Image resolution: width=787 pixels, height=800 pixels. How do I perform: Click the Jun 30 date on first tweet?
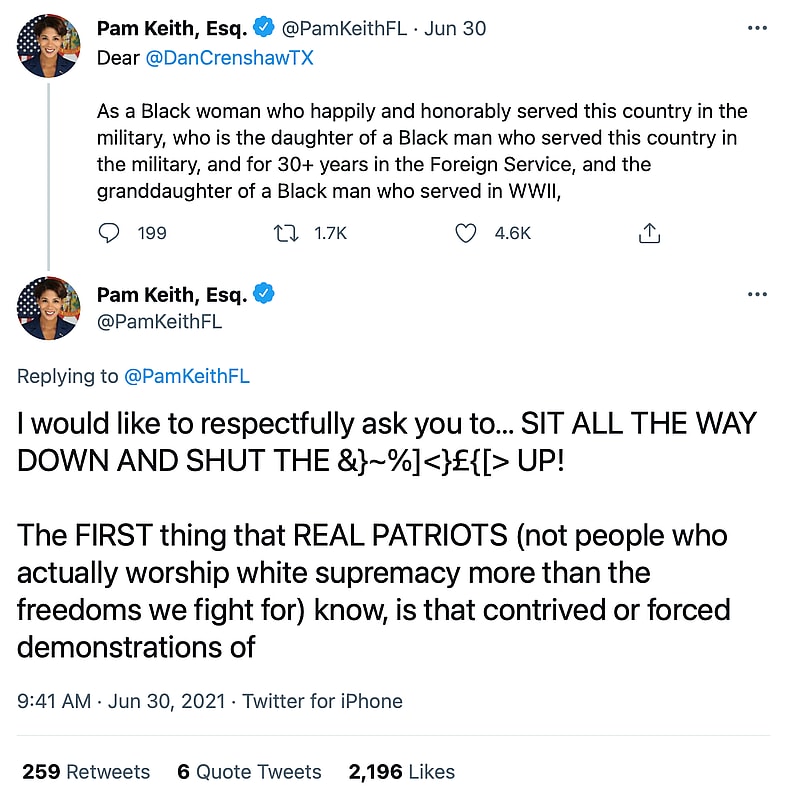point(455,28)
